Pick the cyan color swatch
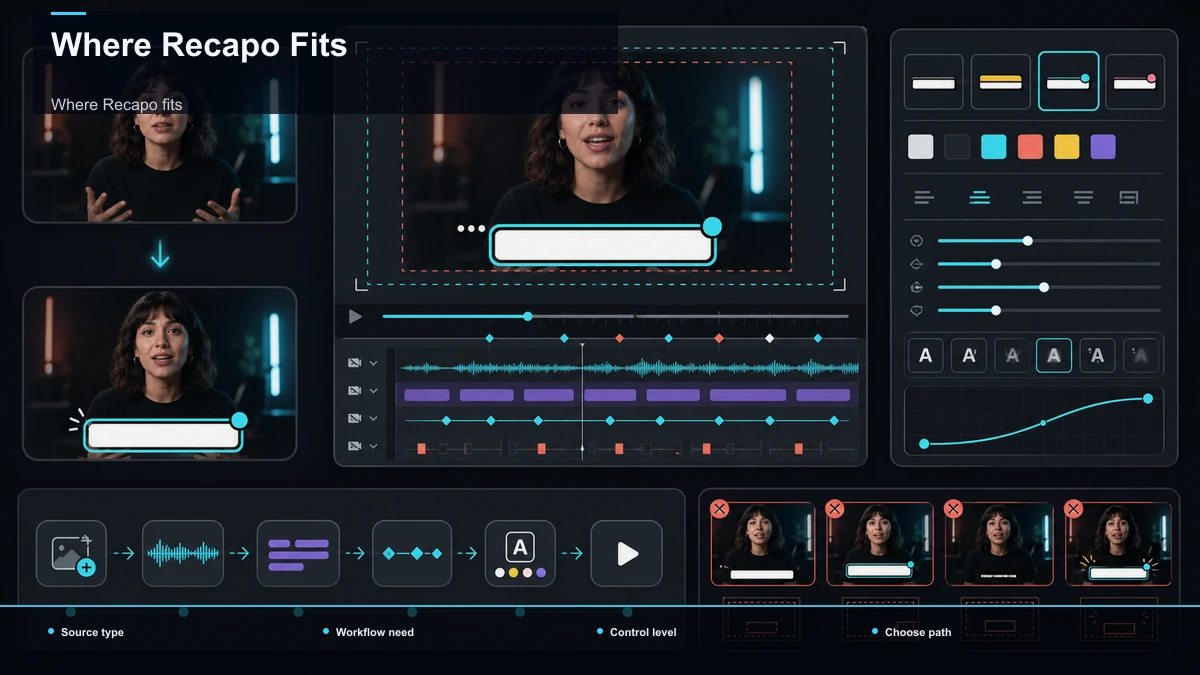The height and width of the screenshot is (675, 1200). point(993,147)
